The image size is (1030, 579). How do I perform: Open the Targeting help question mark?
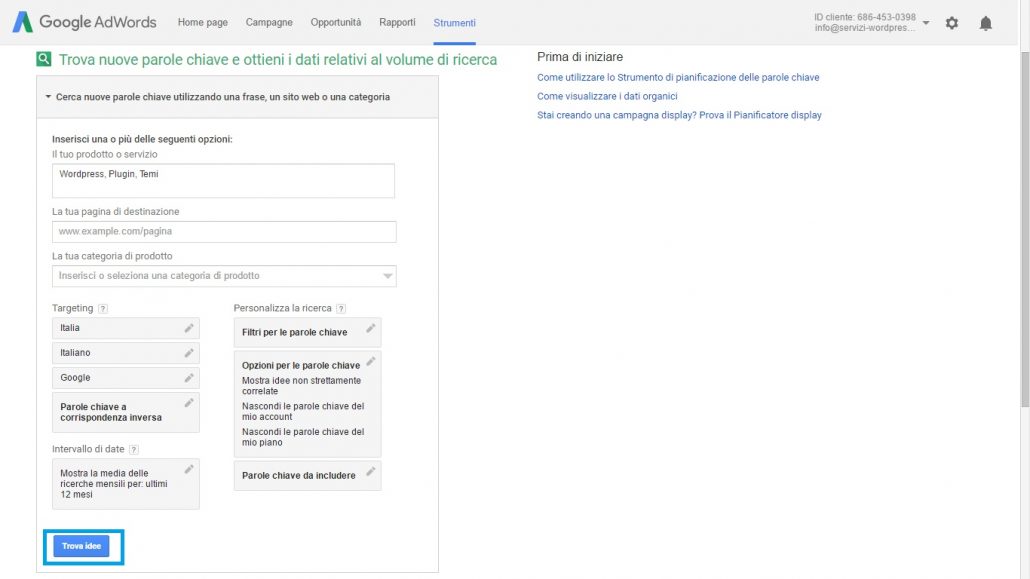(x=102, y=308)
